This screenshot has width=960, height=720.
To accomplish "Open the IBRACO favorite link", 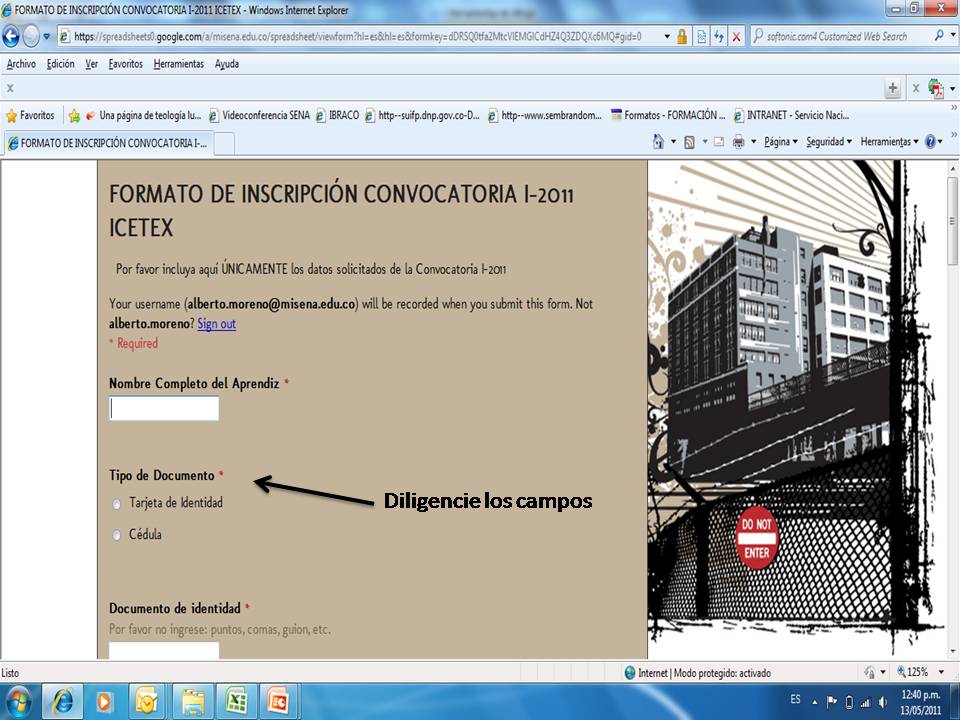I will coord(337,115).
